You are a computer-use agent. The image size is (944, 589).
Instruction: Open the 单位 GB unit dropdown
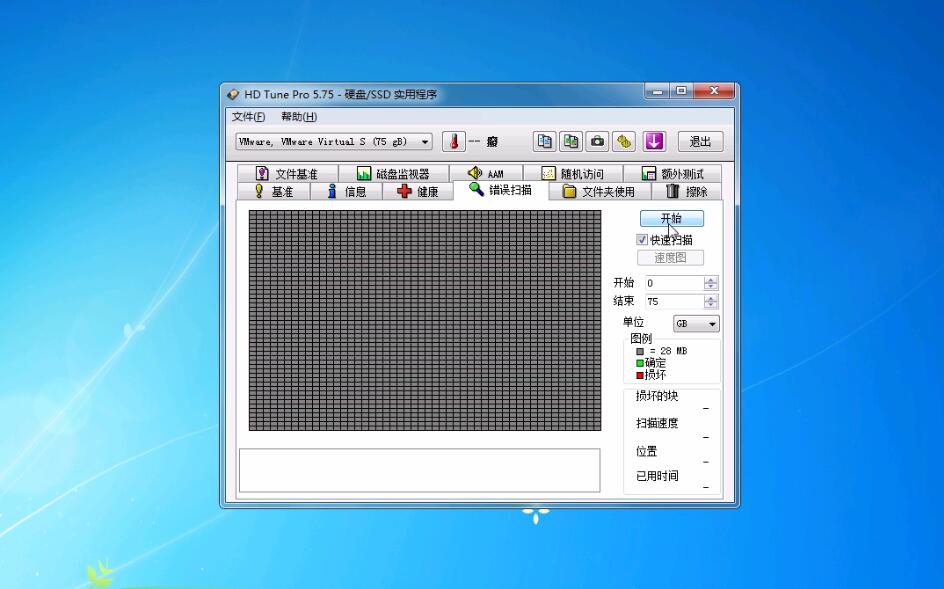pos(695,323)
